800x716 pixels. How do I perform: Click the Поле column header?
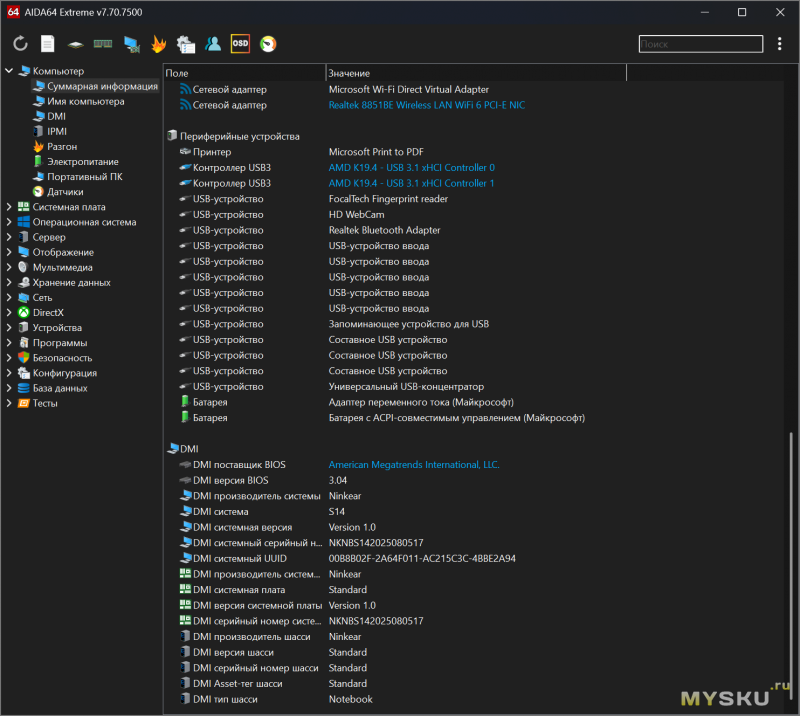coord(244,73)
